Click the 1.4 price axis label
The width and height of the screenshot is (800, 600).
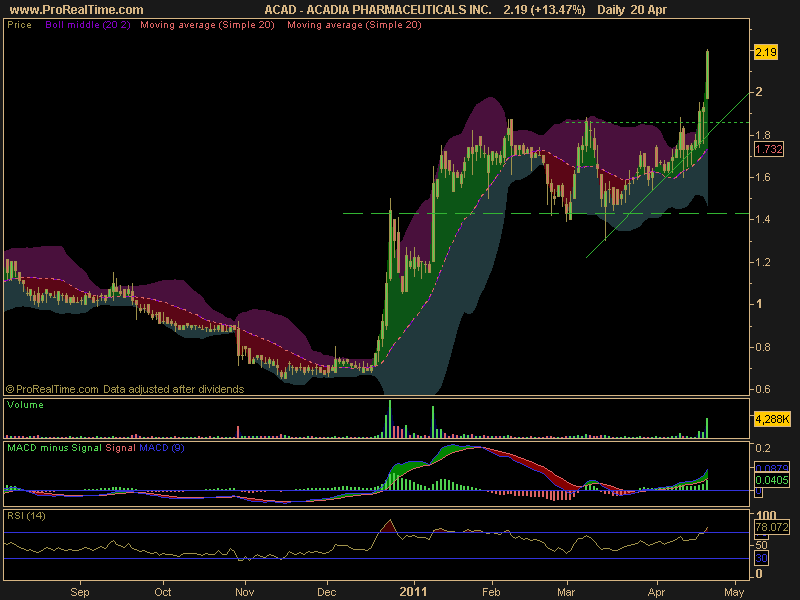pos(763,219)
